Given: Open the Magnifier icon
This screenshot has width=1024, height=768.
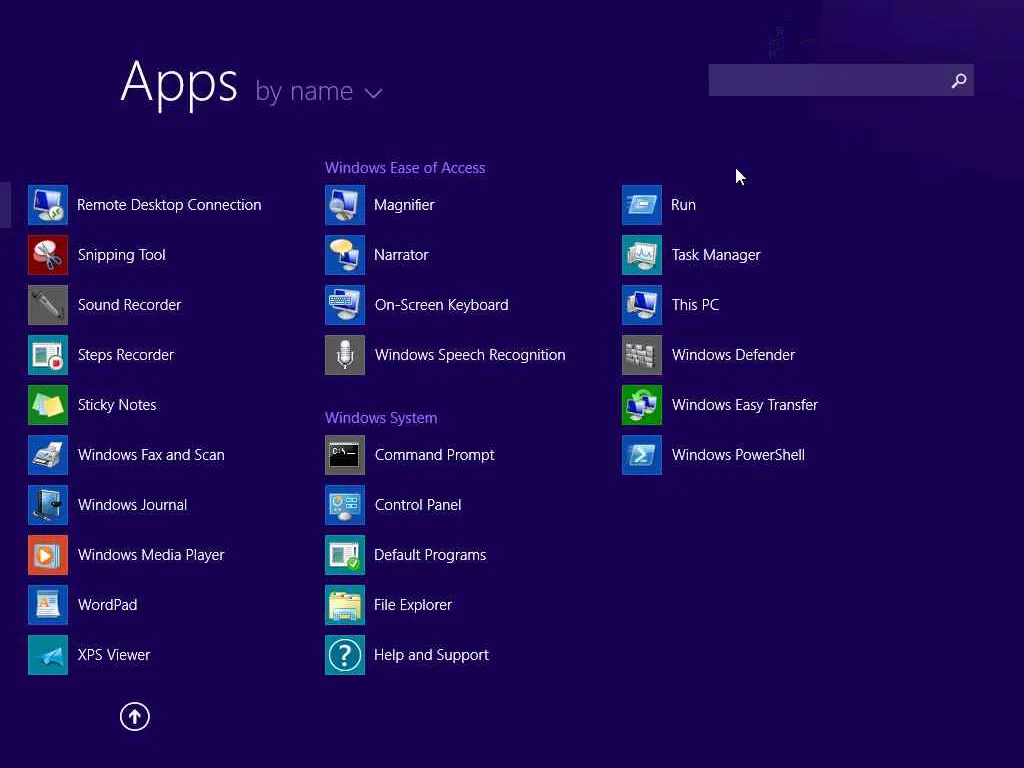Looking at the screenshot, I should (345, 205).
